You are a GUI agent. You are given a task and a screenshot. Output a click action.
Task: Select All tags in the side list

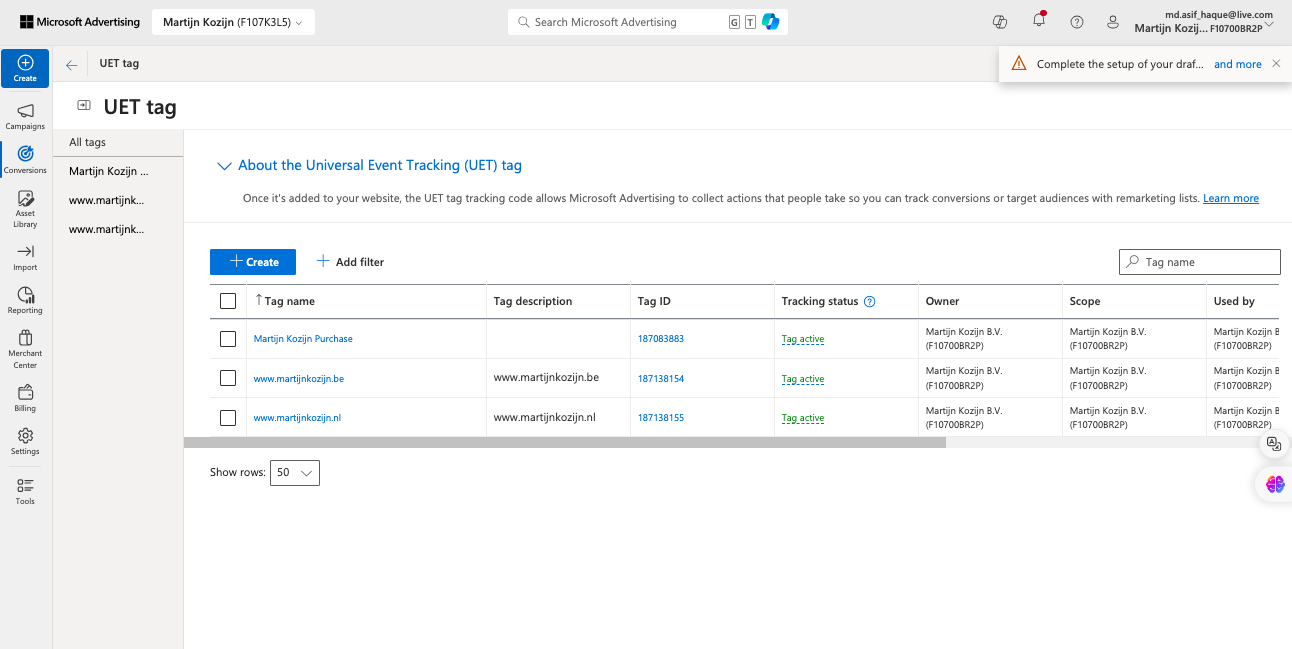click(88, 142)
